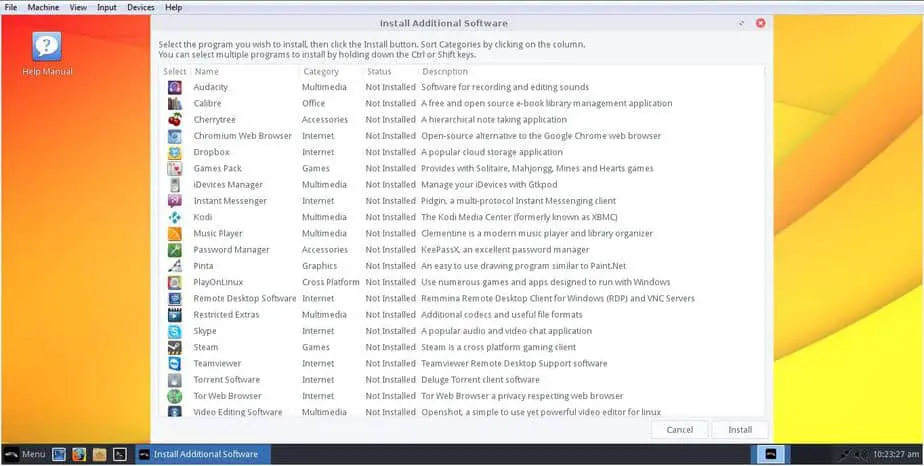Sort the list by Name column

[x=206, y=72]
